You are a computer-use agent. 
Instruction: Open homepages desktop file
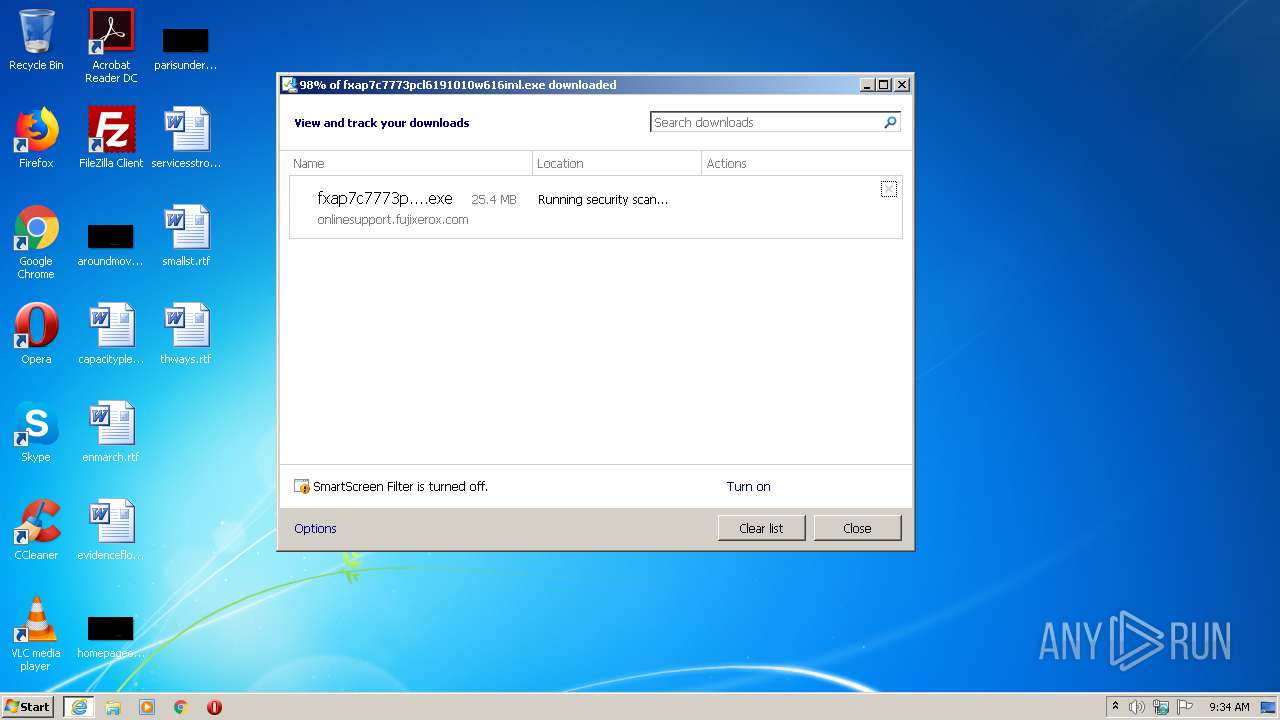tap(111, 636)
